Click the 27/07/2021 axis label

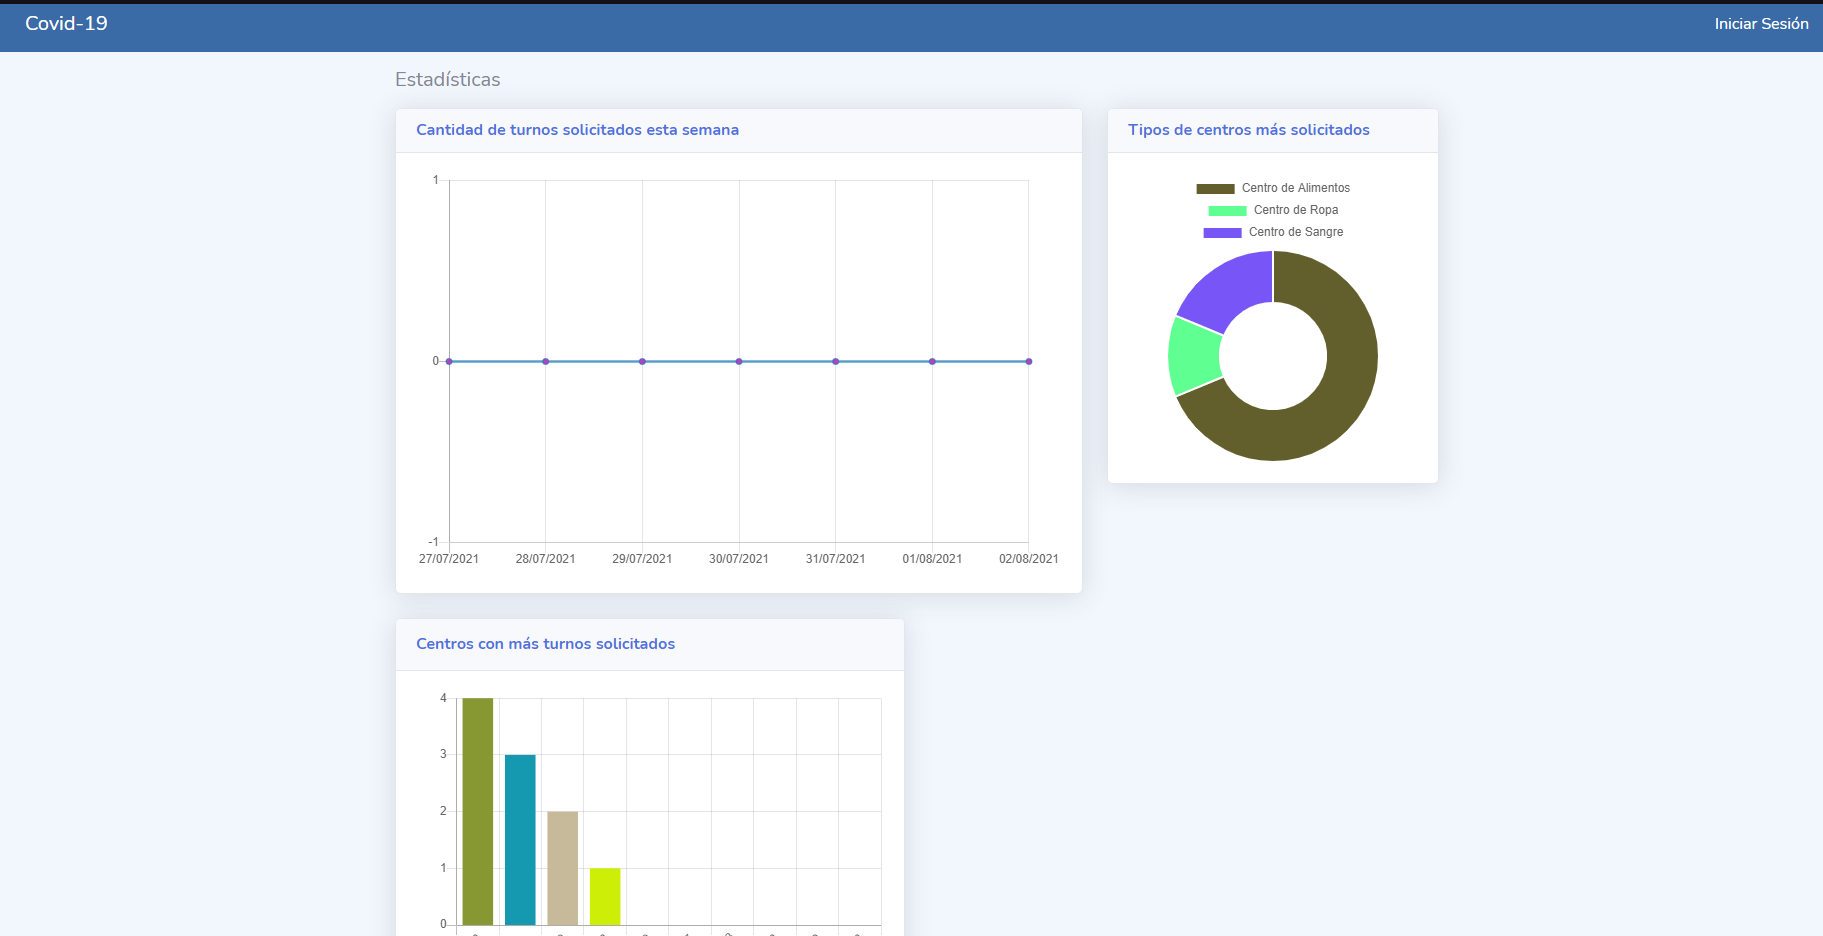pyautogui.click(x=449, y=559)
